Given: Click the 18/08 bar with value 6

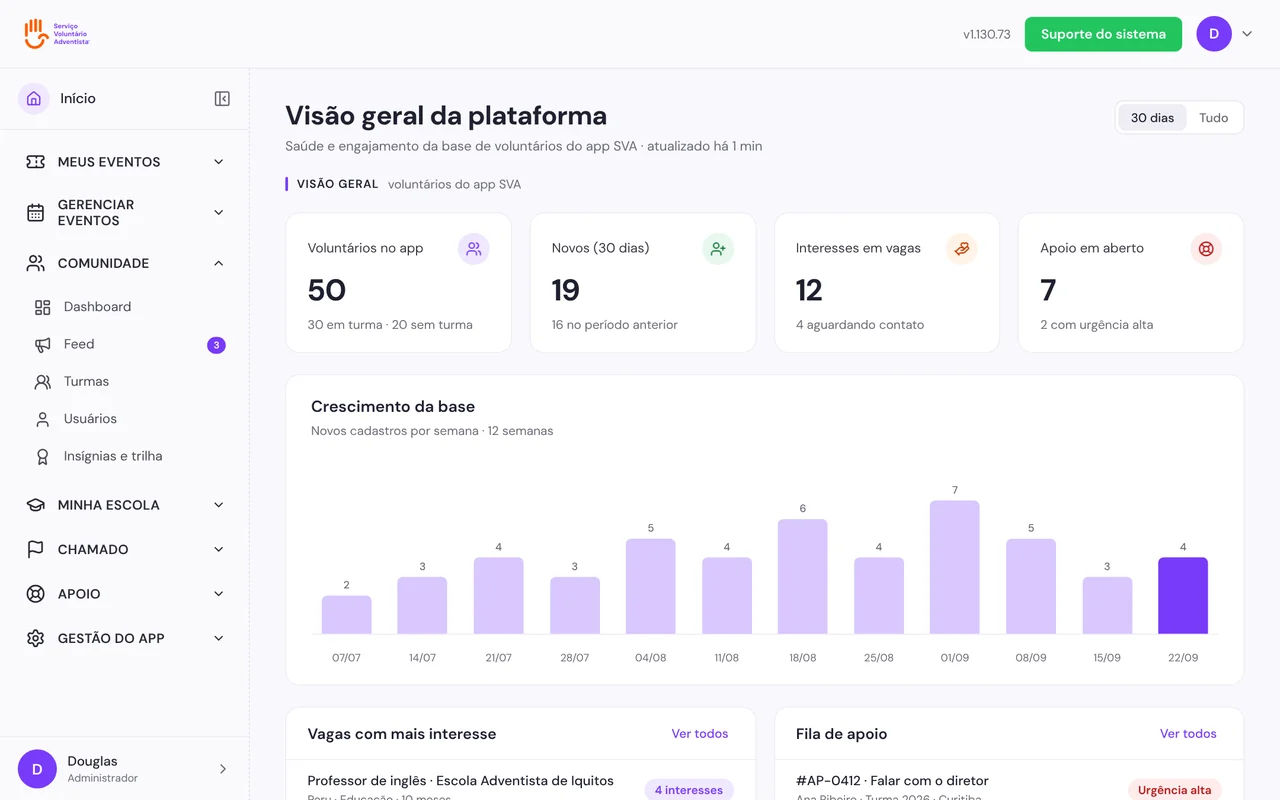Looking at the screenshot, I should pos(803,577).
